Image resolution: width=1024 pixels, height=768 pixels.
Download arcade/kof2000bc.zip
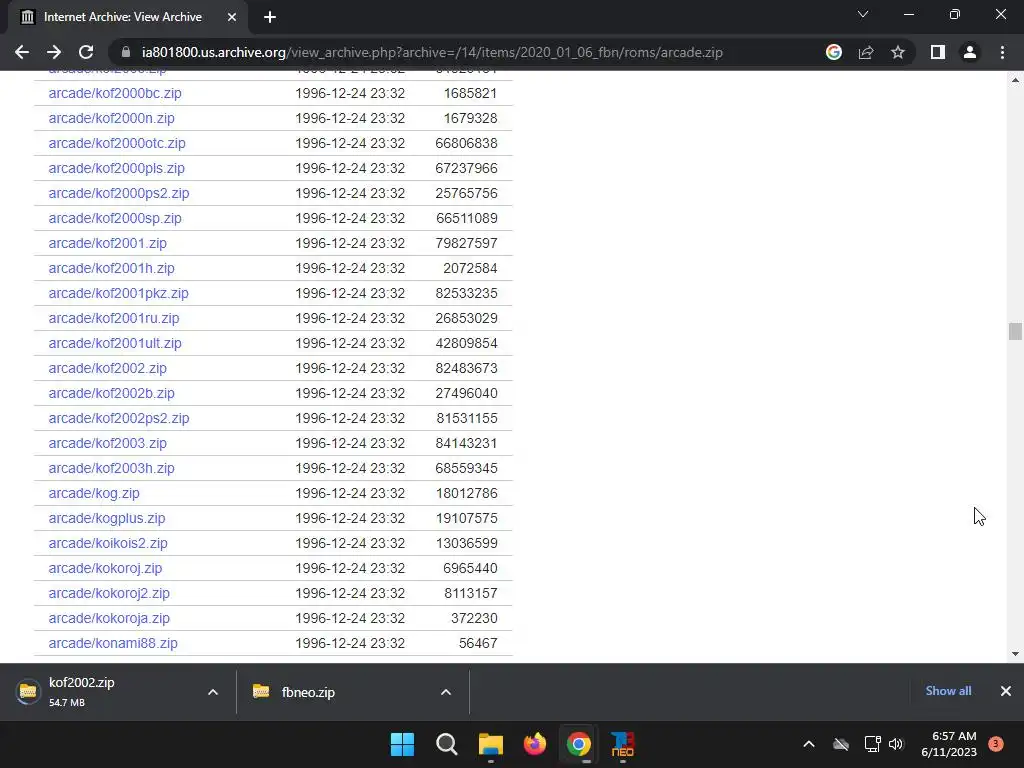[115, 93]
